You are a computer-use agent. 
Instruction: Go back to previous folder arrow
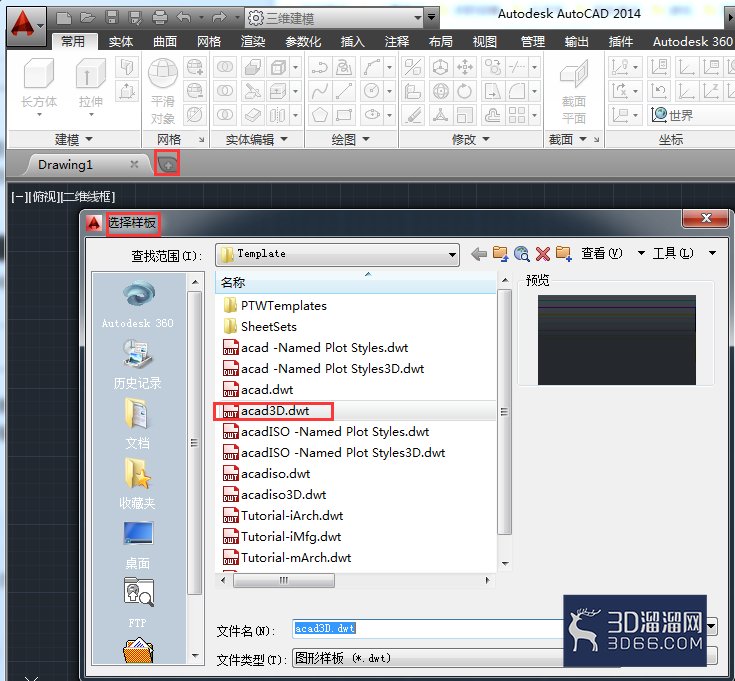tap(479, 254)
